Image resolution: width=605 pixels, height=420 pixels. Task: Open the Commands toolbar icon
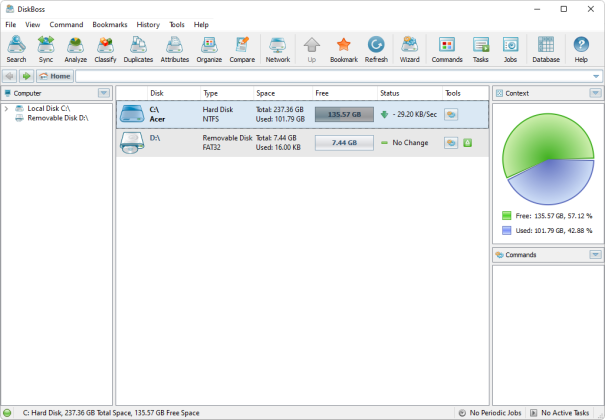(447, 49)
